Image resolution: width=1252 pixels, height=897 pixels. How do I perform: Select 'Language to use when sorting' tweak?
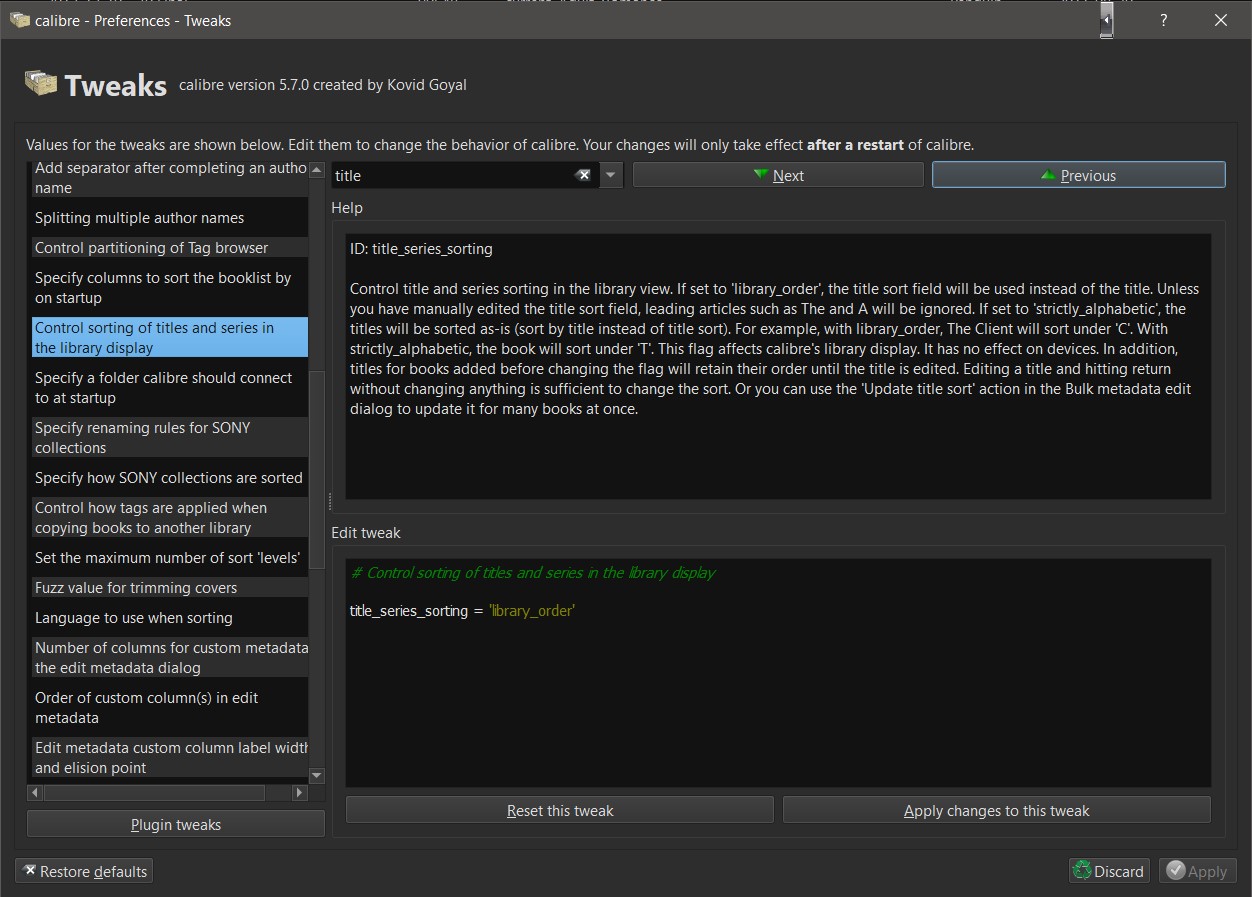(x=170, y=618)
